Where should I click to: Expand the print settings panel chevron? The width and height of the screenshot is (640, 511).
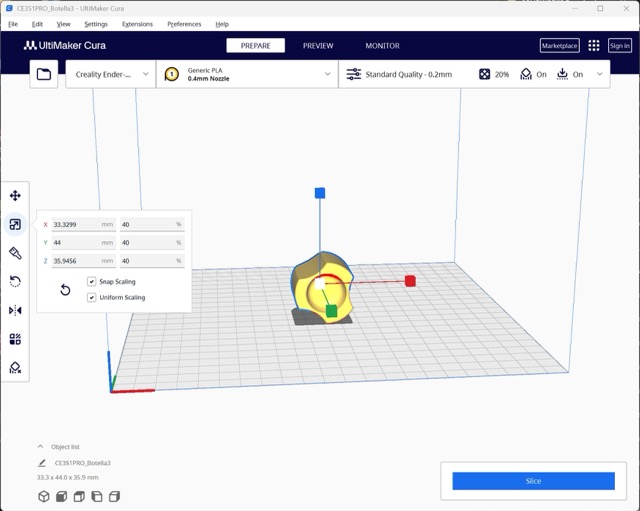coord(600,74)
